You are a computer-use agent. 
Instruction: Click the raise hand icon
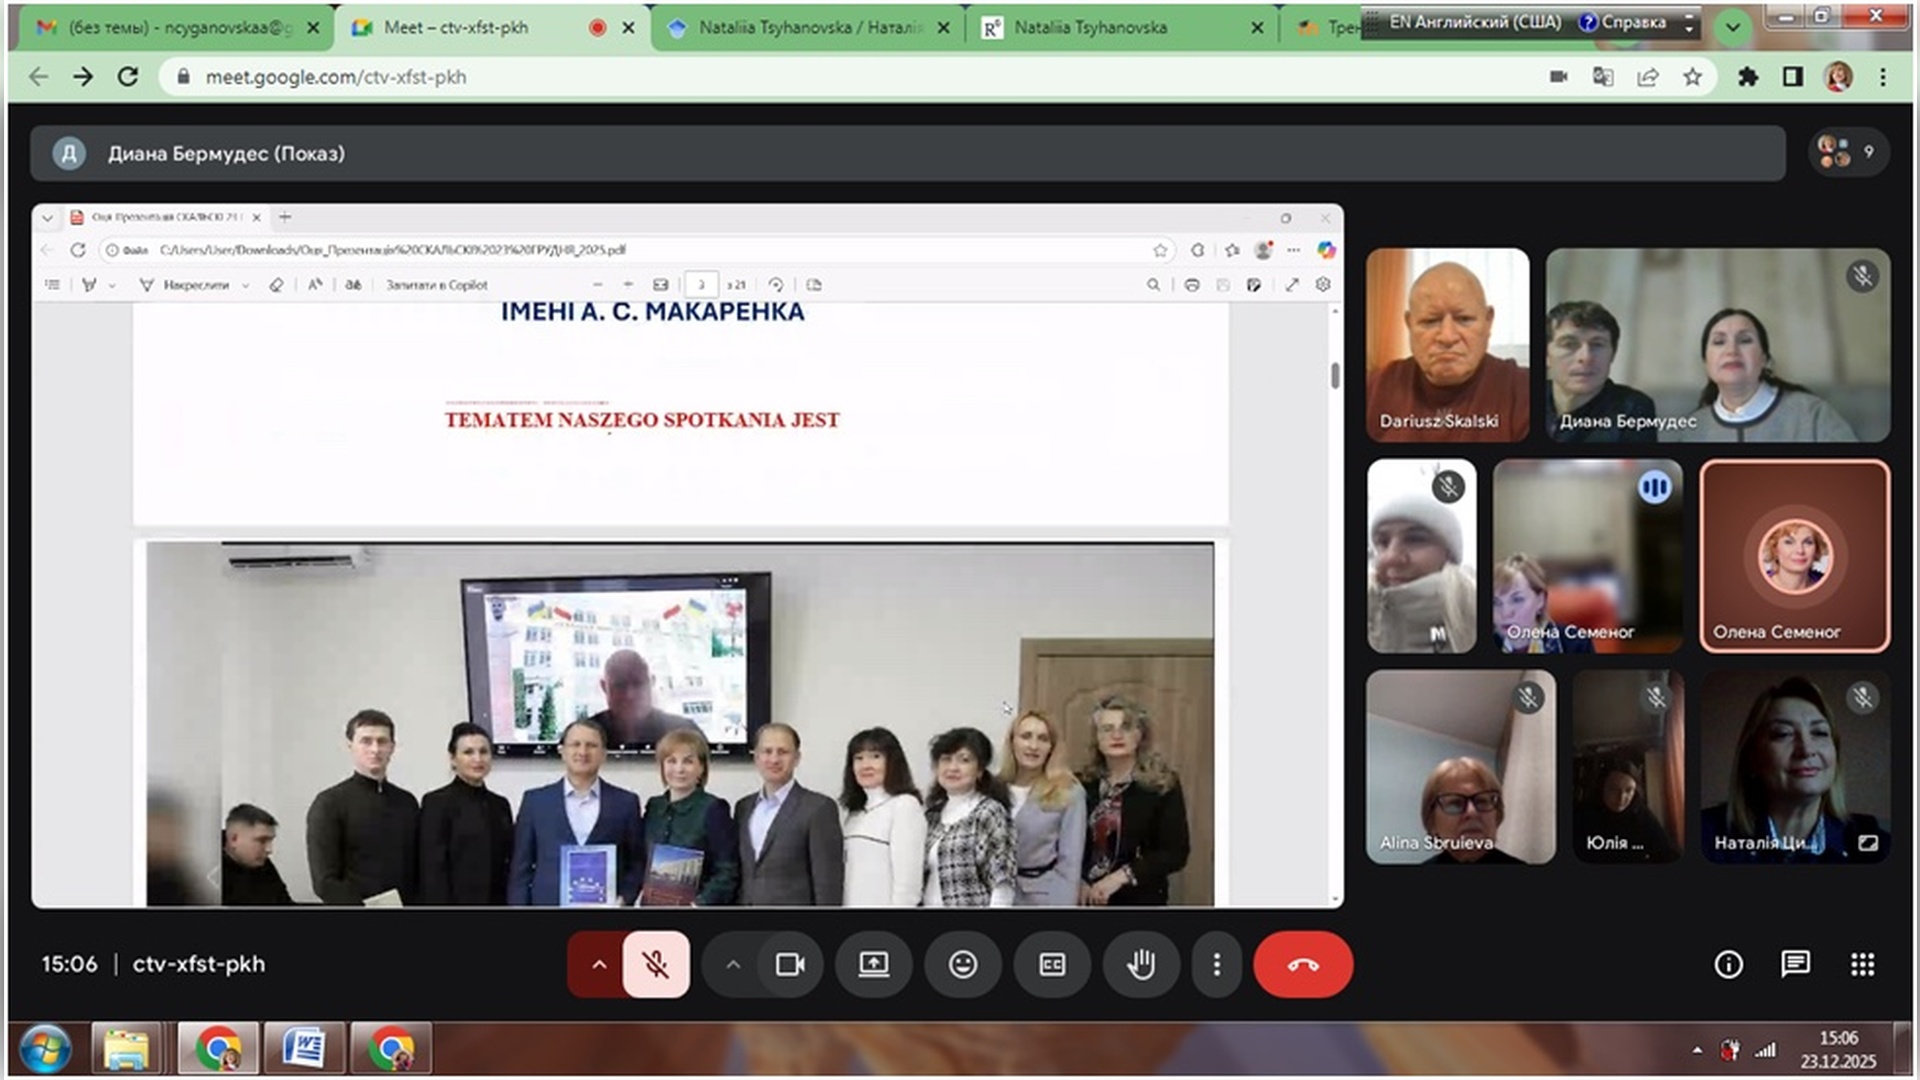click(1141, 964)
